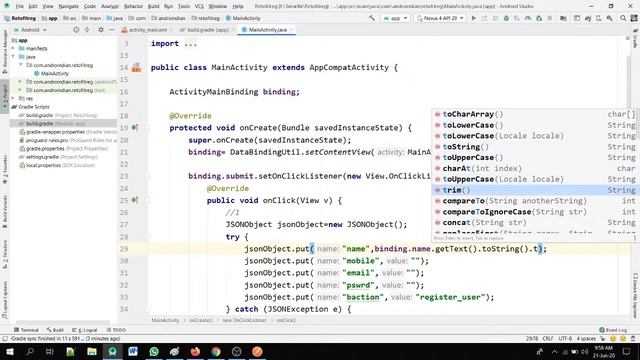Open gradle-wrapper.properties file
This screenshot has height=360, width=640.
[x=68, y=132]
